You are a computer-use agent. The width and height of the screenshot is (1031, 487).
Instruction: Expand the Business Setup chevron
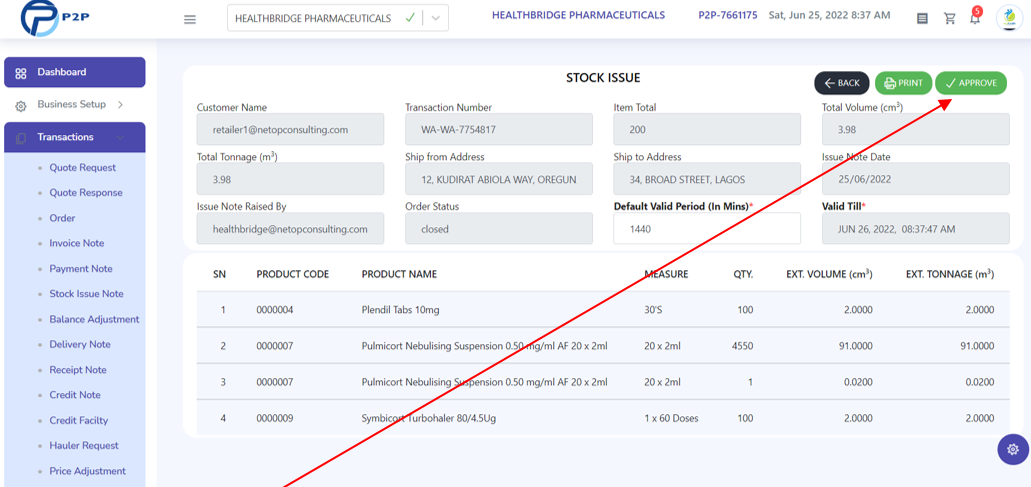tap(120, 104)
